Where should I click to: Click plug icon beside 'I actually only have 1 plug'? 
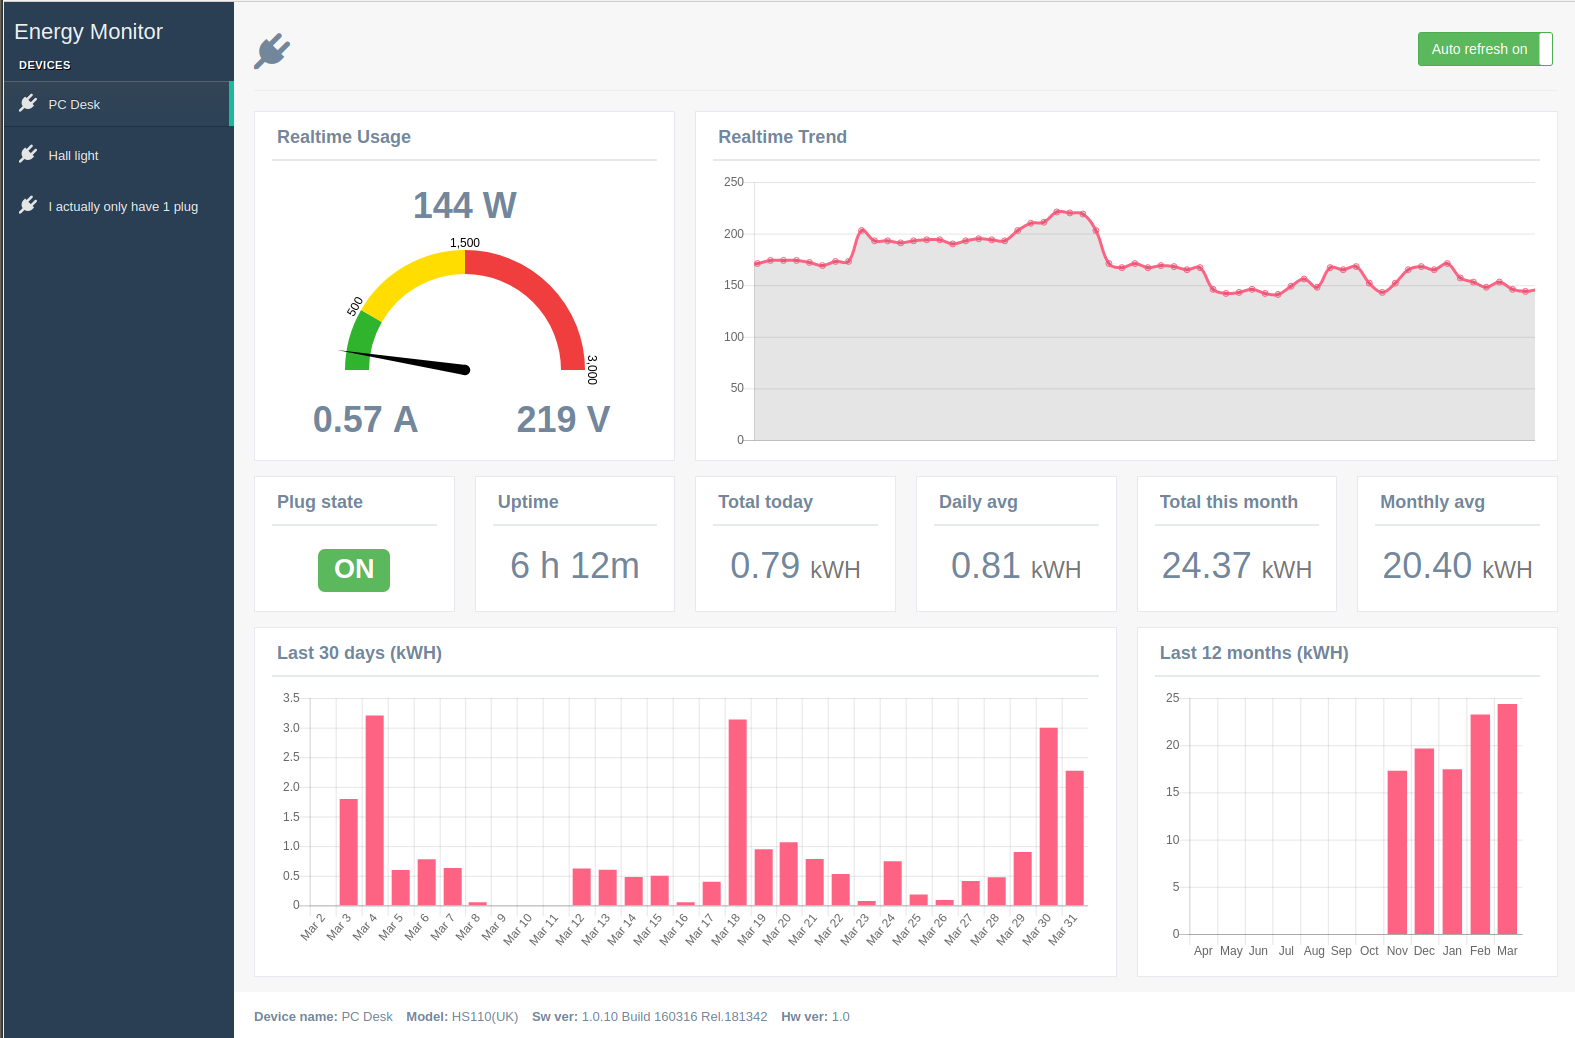28,205
